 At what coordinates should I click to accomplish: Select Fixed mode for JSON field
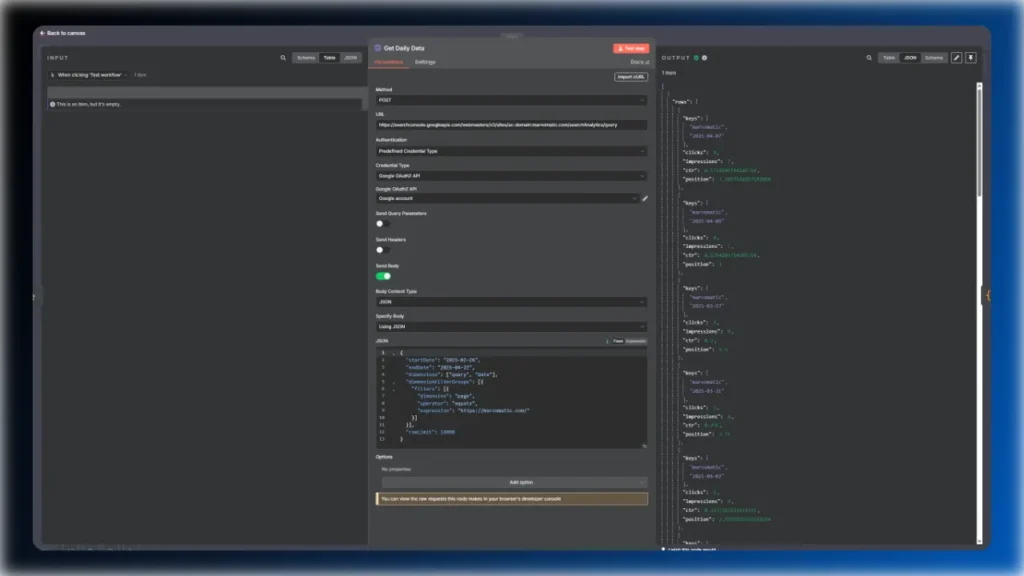[x=618, y=341]
